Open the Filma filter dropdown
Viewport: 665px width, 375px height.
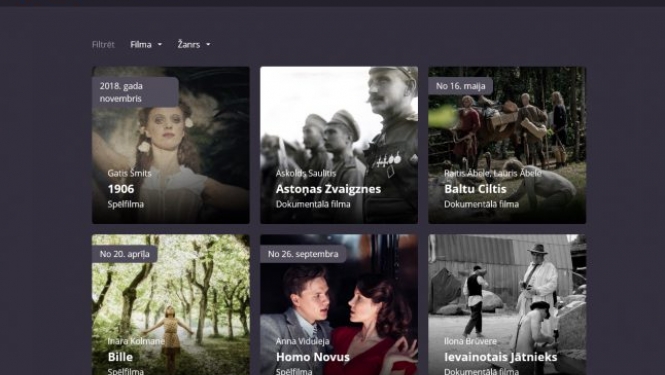coord(146,45)
